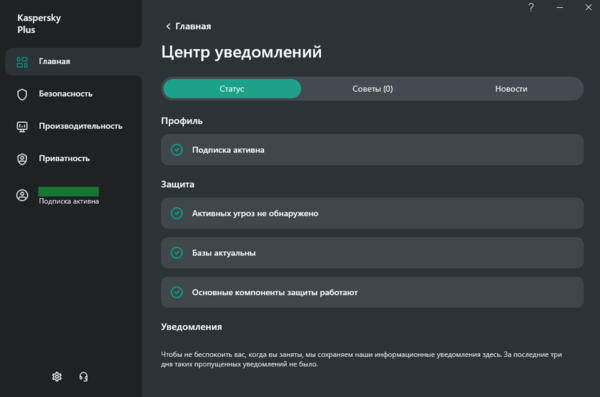Open help with the question mark icon

(531, 7)
